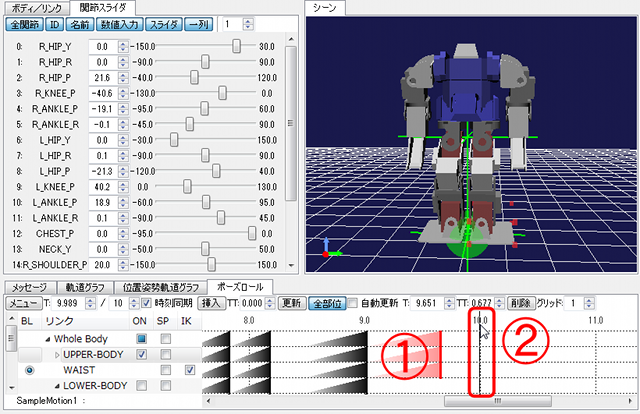Collapse the LOWER-BODY tree node
This screenshot has height=414, width=640.
(56, 386)
